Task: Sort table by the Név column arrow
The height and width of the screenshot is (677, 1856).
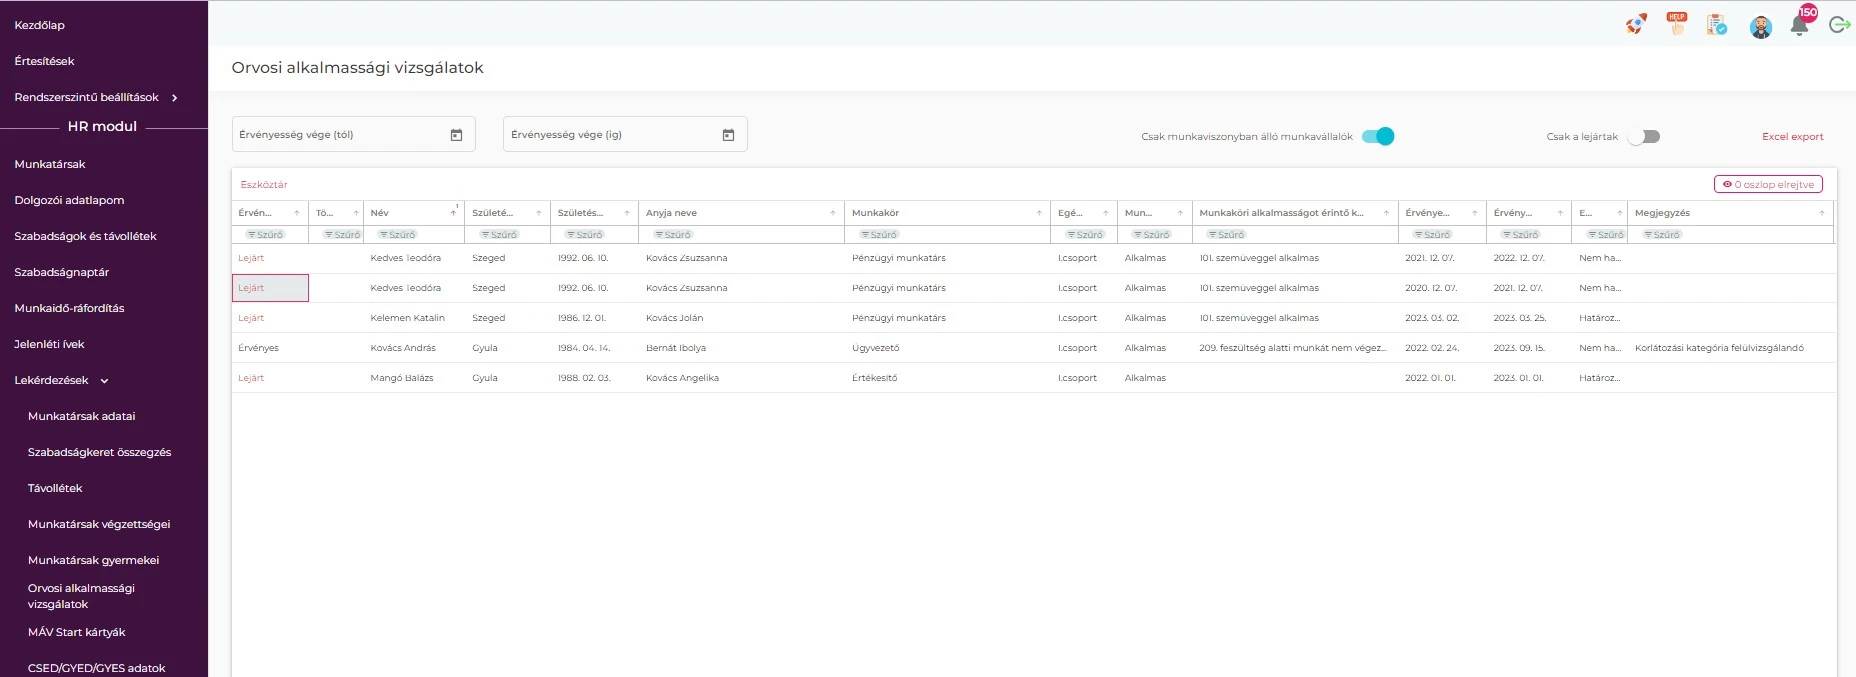Action: click(453, 213)
